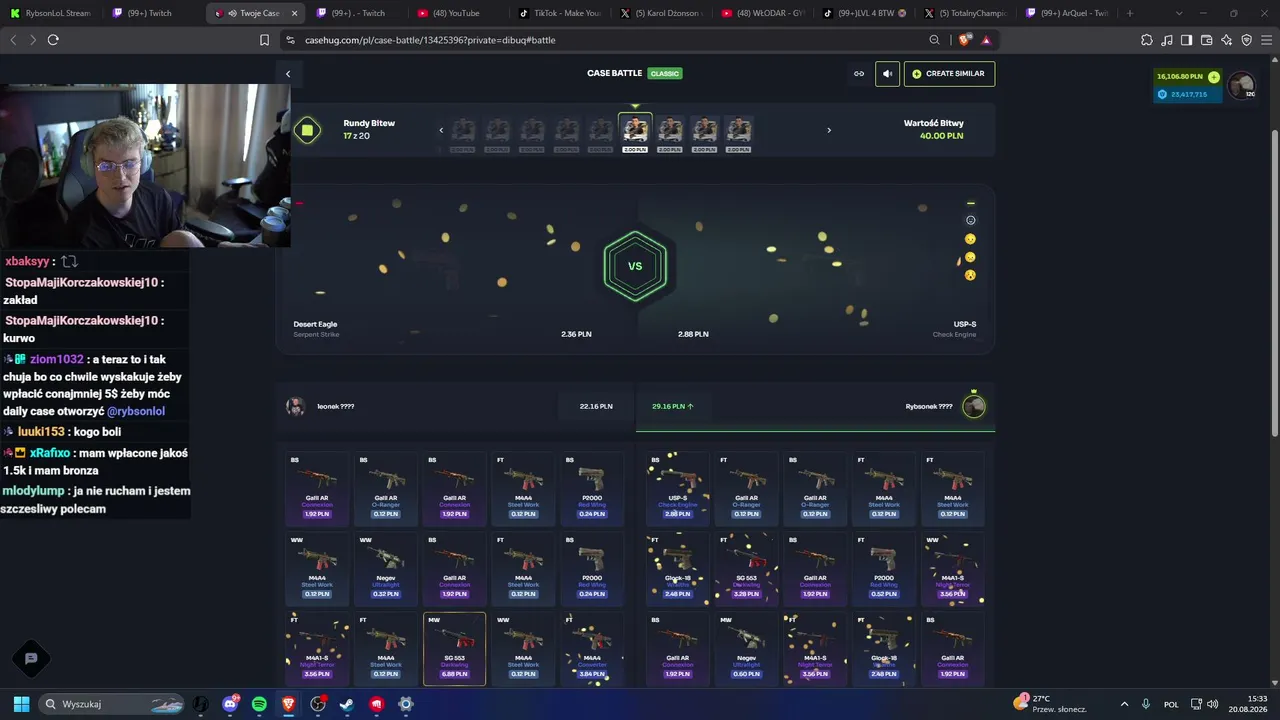Mute the case battle sound
This screenshot has width=1280, height=720.
887,74
